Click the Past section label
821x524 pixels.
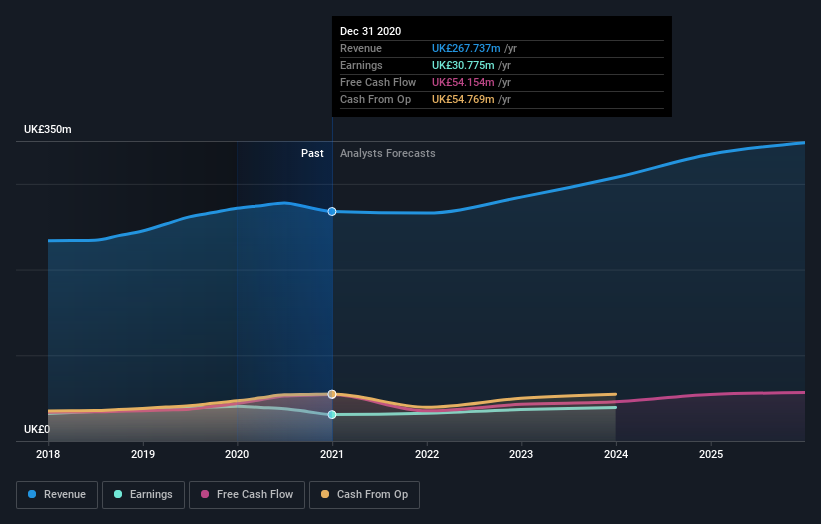(x=312, y=153)
